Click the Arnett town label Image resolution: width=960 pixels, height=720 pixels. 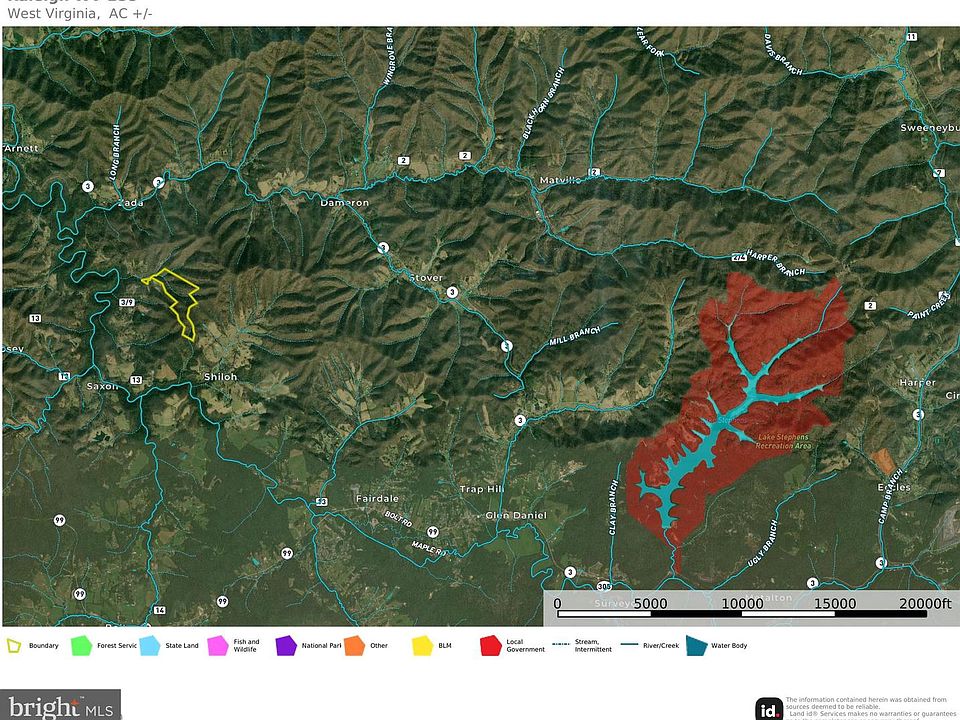(x=21, y=148)
